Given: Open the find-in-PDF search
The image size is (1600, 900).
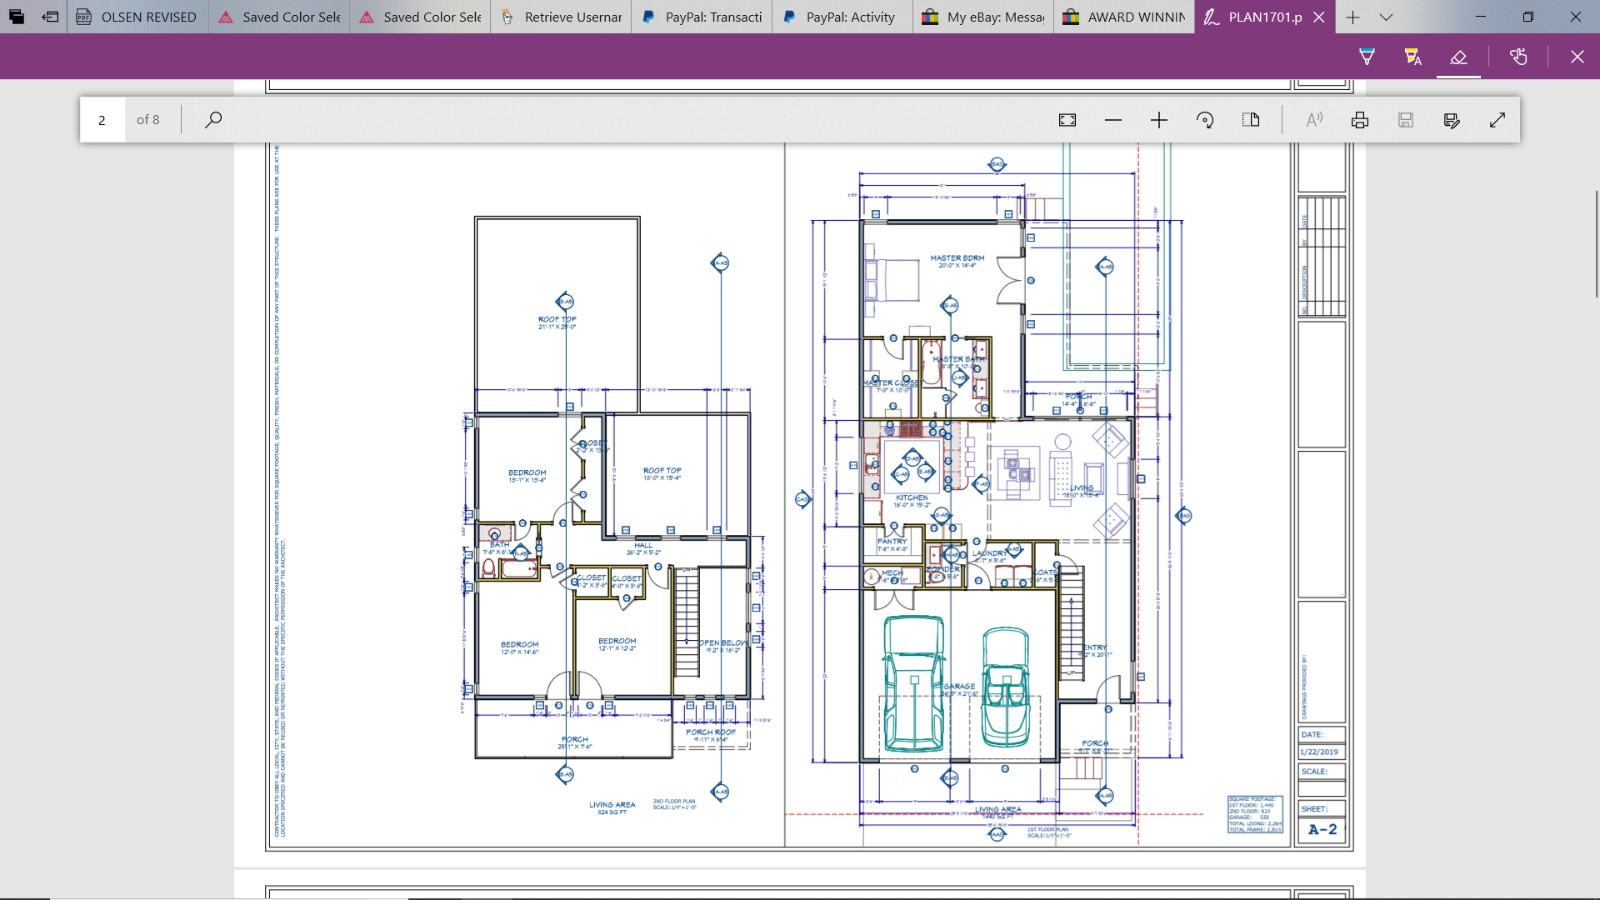Looking at the screenshot, I should pos(213,120).
